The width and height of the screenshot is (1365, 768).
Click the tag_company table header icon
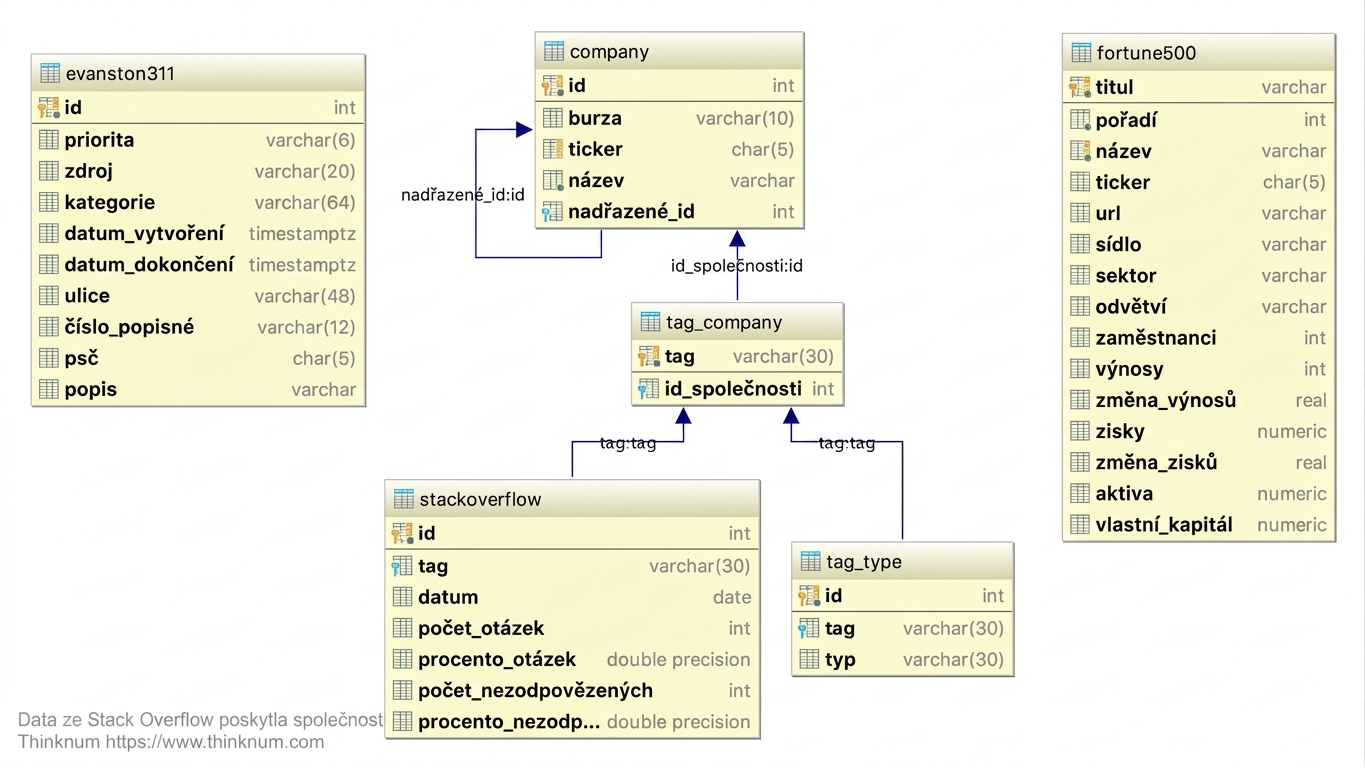pyautogui.click(x=650, y=322)
